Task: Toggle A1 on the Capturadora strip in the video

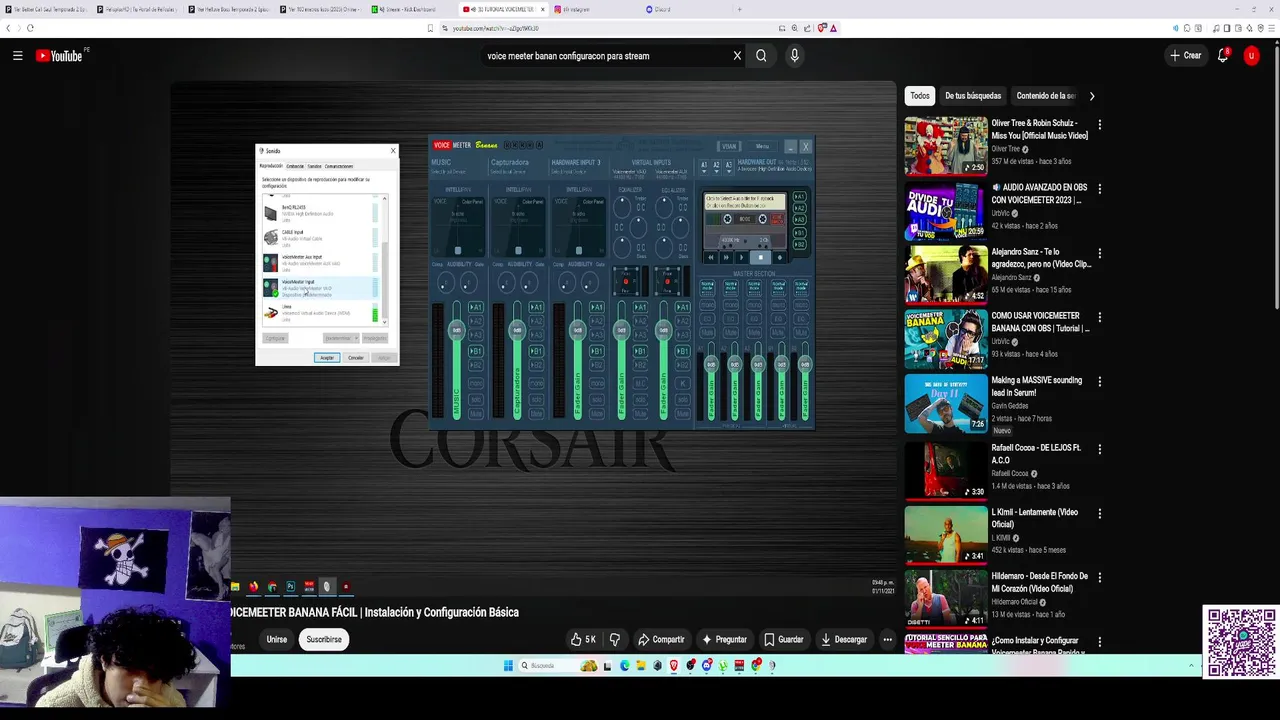Action: coord(536,307)
